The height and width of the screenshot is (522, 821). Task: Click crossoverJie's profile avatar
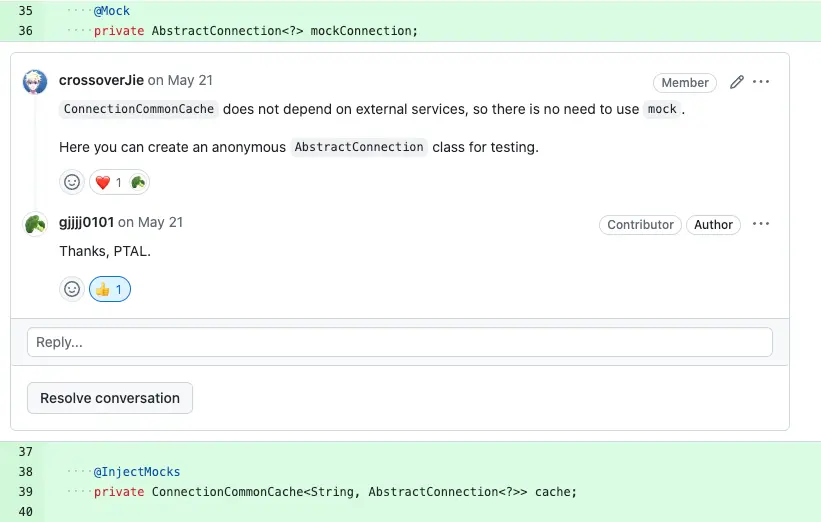(35, 82)
